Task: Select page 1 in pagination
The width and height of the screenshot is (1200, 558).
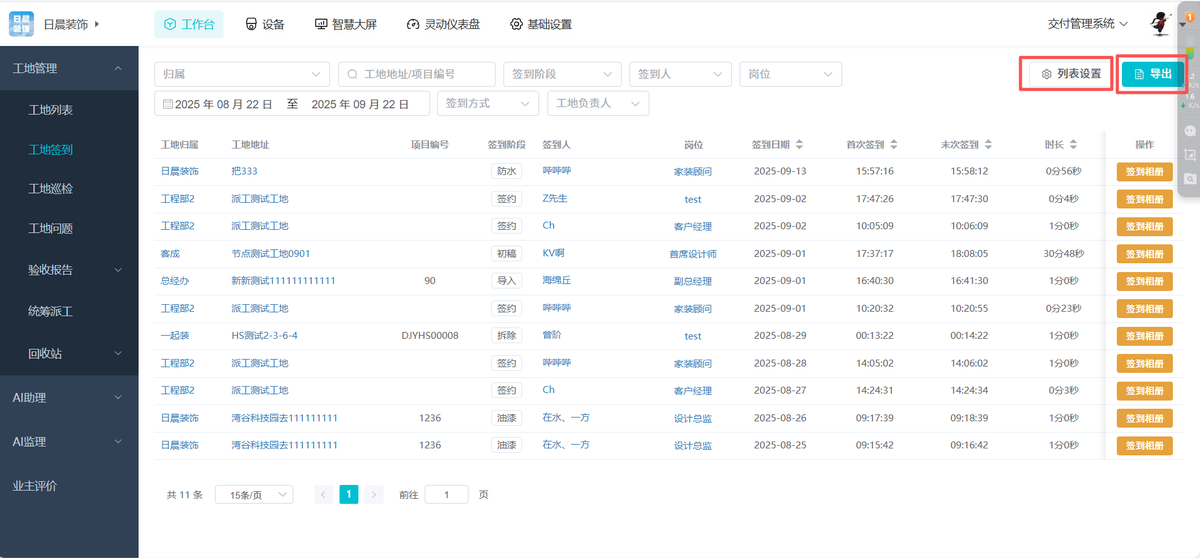Action: [x=349, y=494]
